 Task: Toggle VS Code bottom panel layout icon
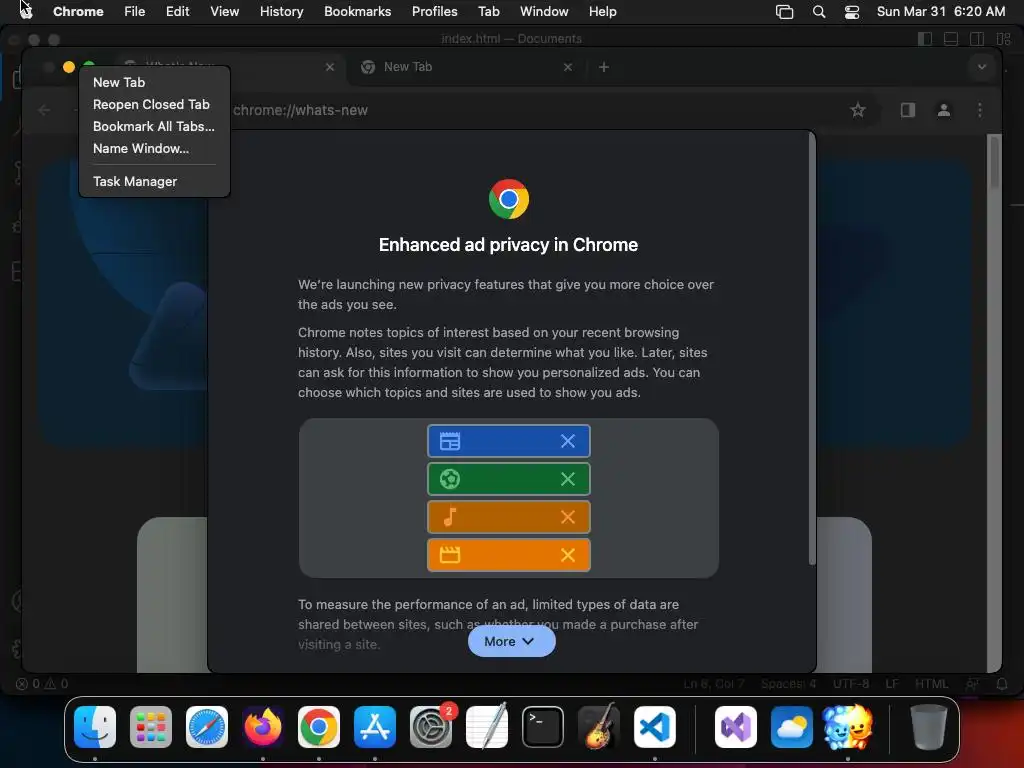(x=951, y=39)
